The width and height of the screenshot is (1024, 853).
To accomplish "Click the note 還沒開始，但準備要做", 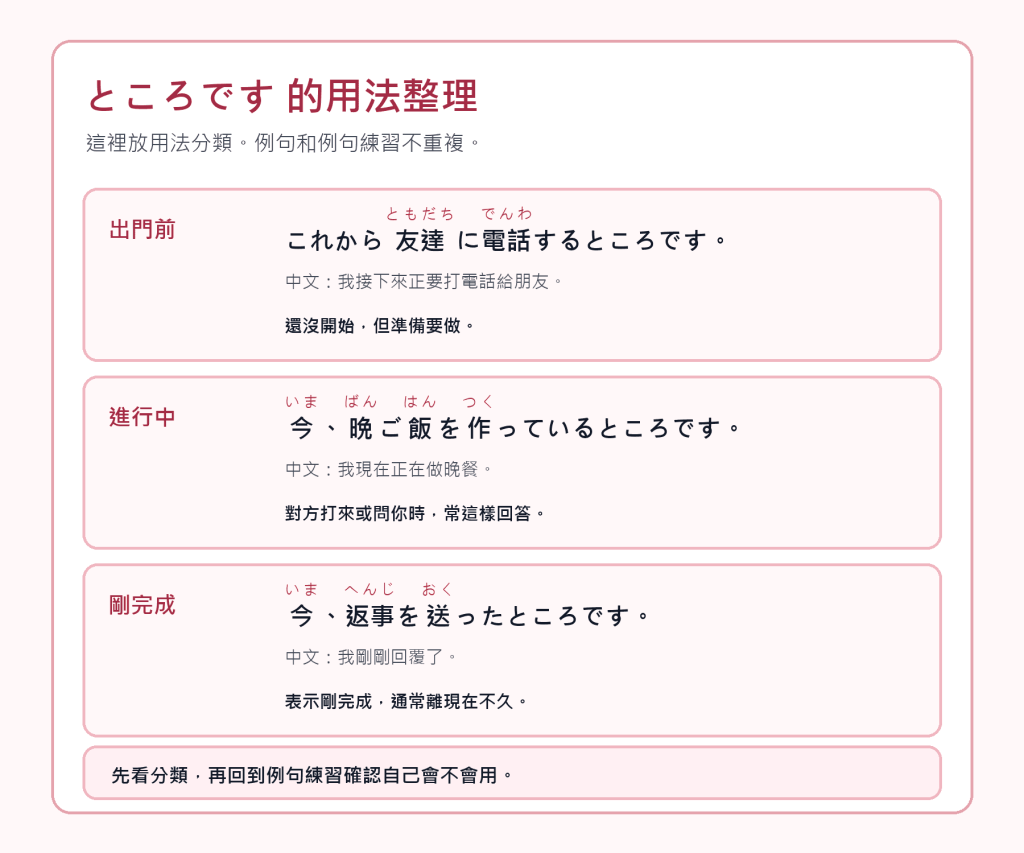I will (379, 325).
